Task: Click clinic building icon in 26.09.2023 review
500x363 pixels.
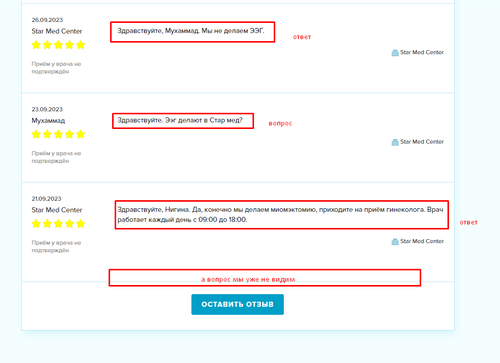Action: pos(395,53)
